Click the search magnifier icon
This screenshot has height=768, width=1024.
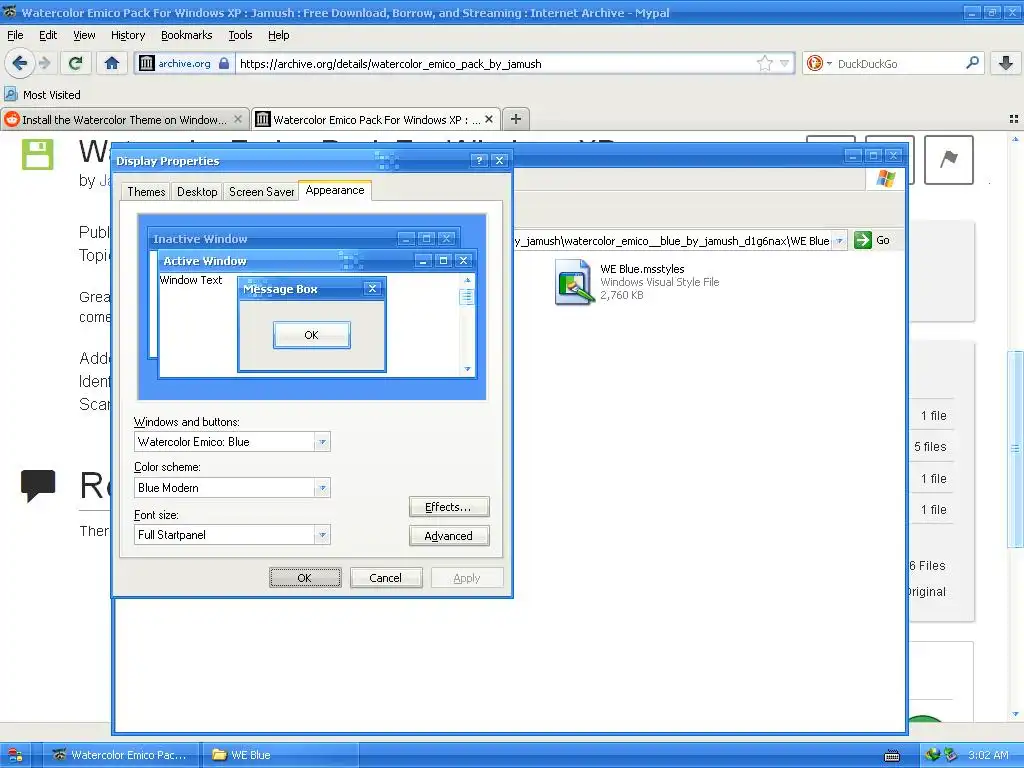click(x=972, y=63)
